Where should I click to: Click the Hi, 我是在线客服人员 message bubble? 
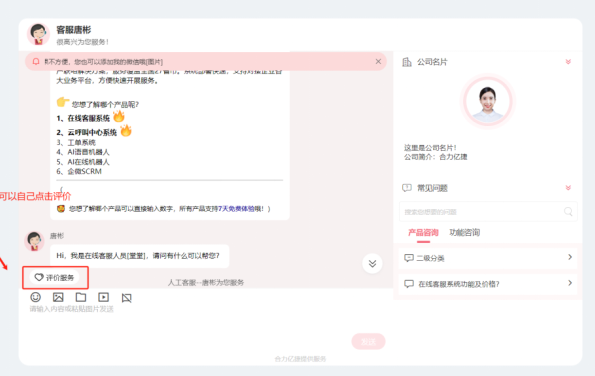click(x=140, y=256)
